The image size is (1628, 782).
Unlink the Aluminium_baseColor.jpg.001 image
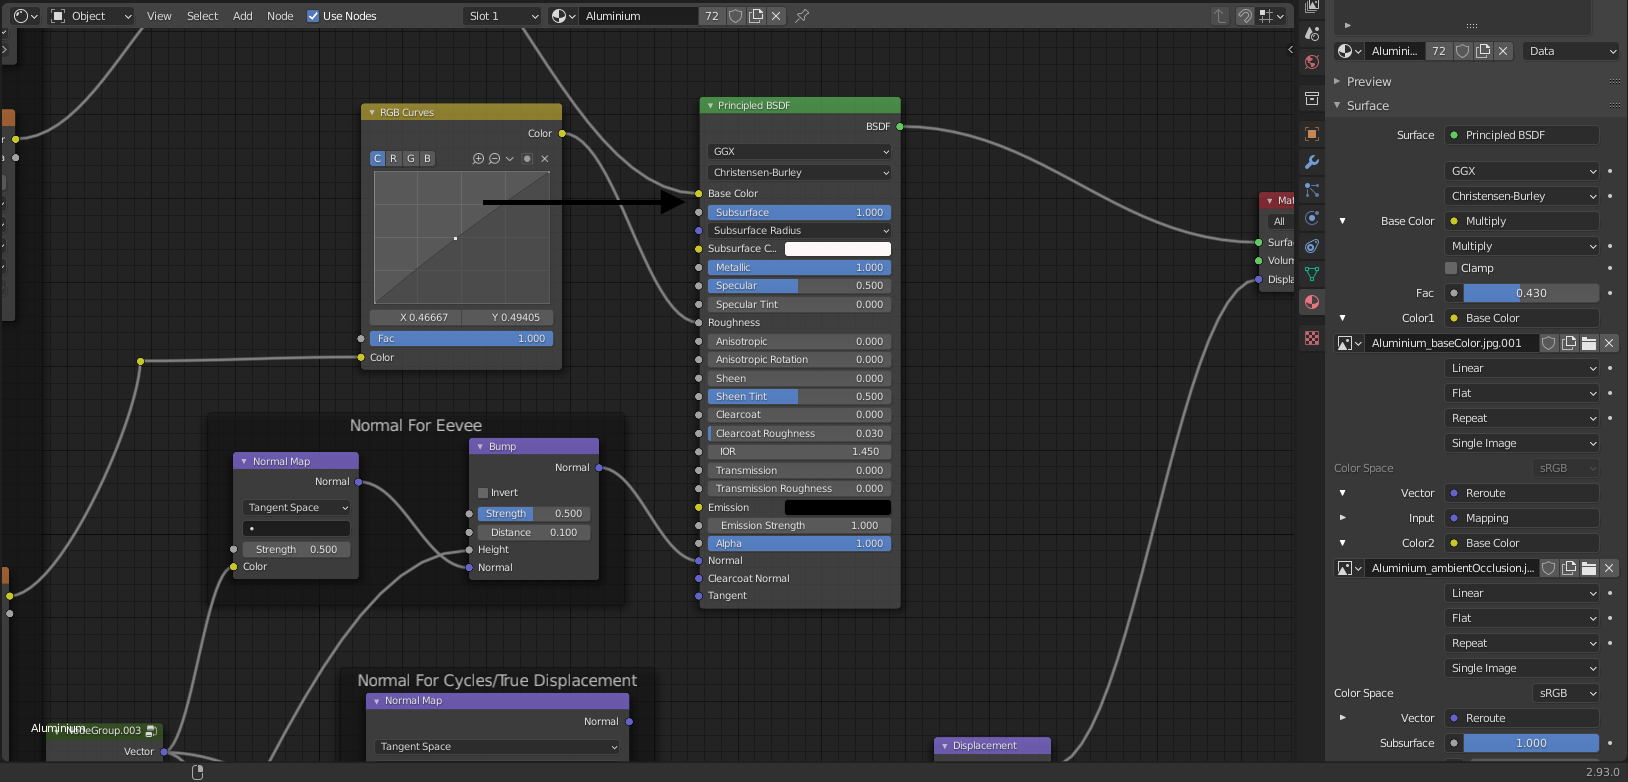point(1609,343)
